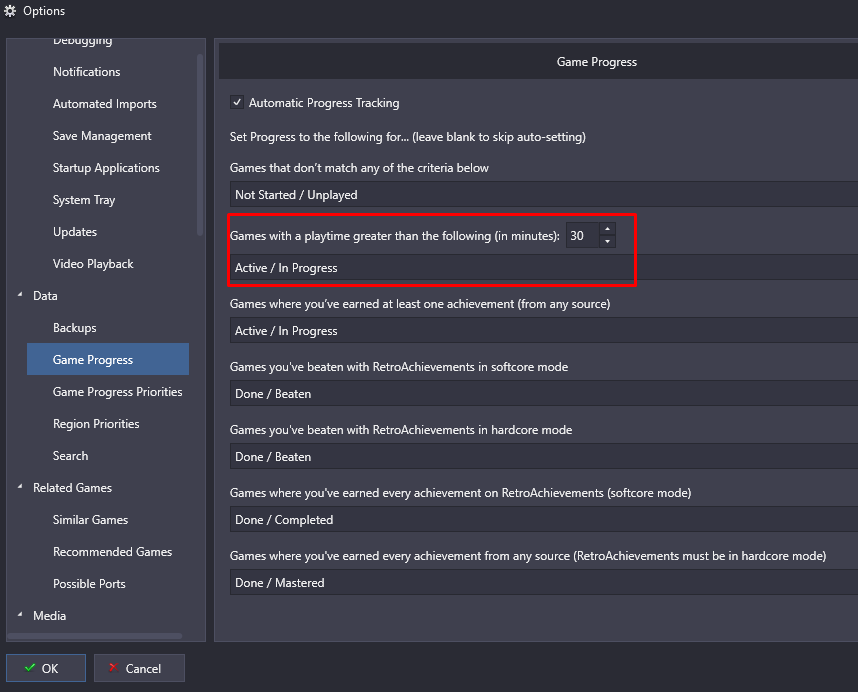Click the Options gear icon in title bar
858x692 pixels.
pyautogui.click(x=11, y=11)
